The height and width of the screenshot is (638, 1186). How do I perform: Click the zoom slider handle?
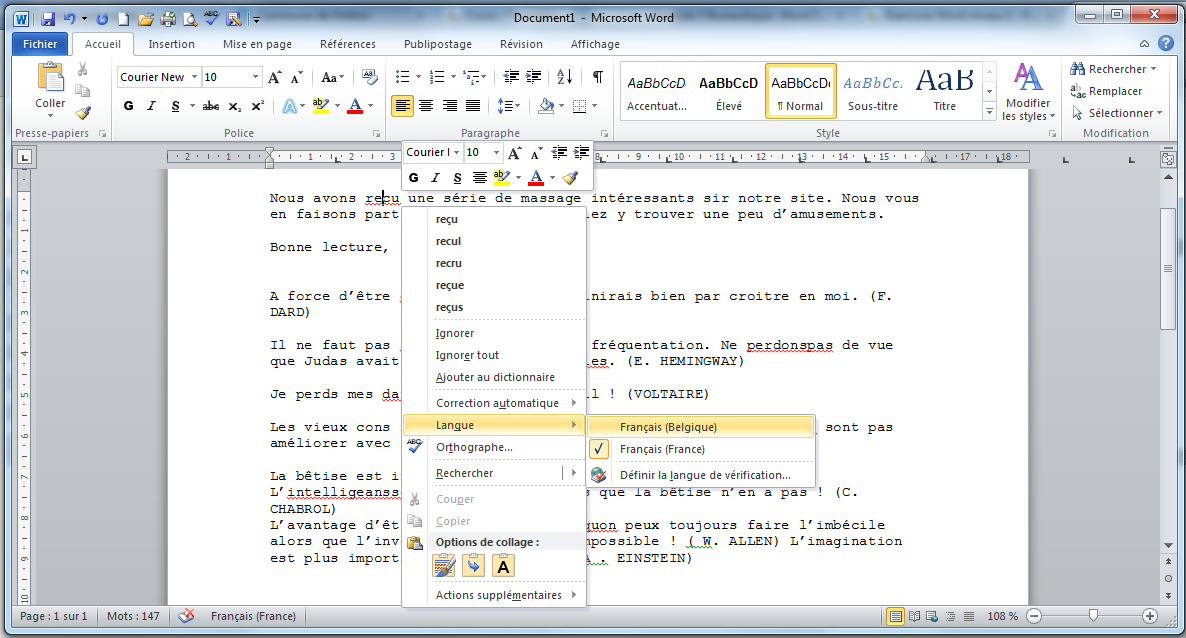coord(1093,616)
